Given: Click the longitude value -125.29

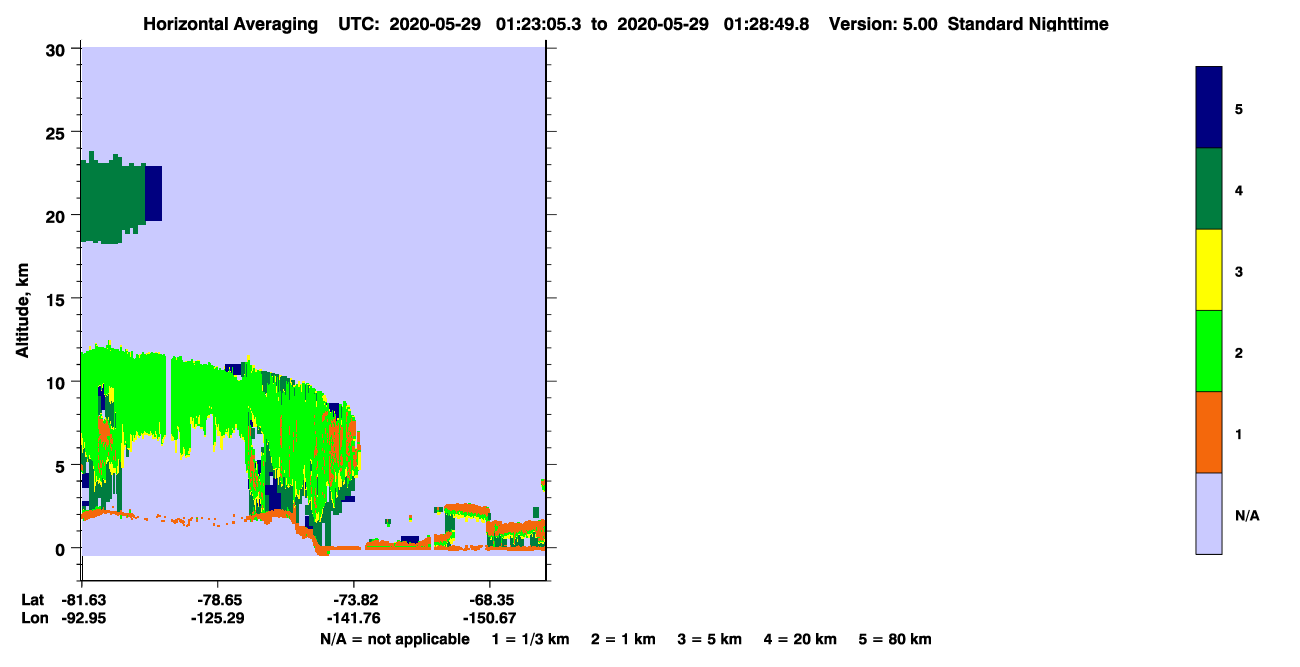Looking at the screenshot, I should (x=217, y=618).
